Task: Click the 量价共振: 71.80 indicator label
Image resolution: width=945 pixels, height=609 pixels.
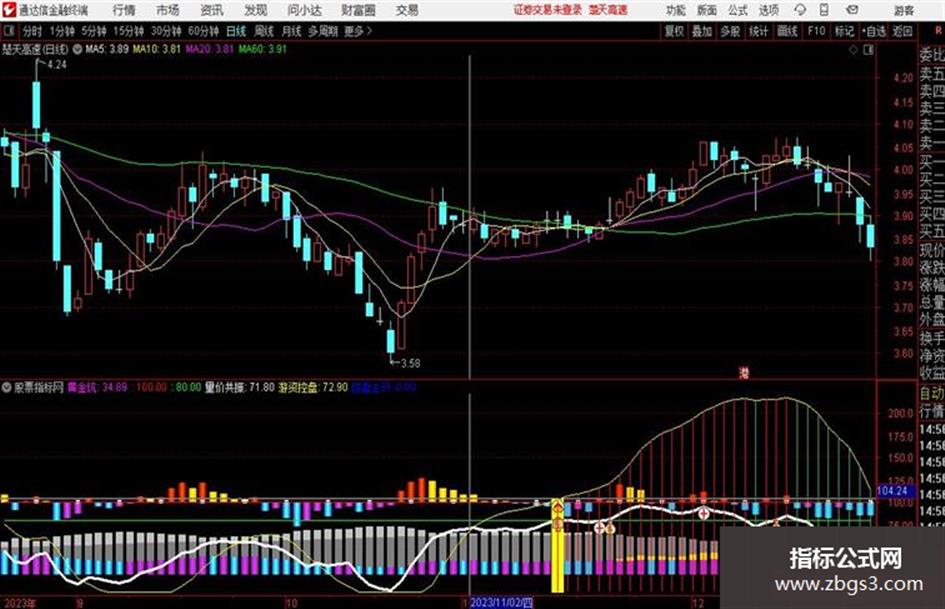Action: point(239,387)
